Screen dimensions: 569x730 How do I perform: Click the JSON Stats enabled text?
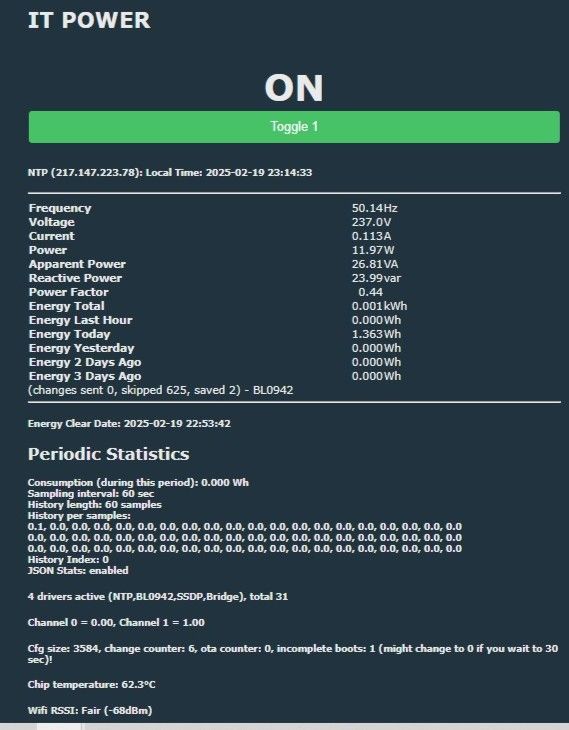click(78, 570)
